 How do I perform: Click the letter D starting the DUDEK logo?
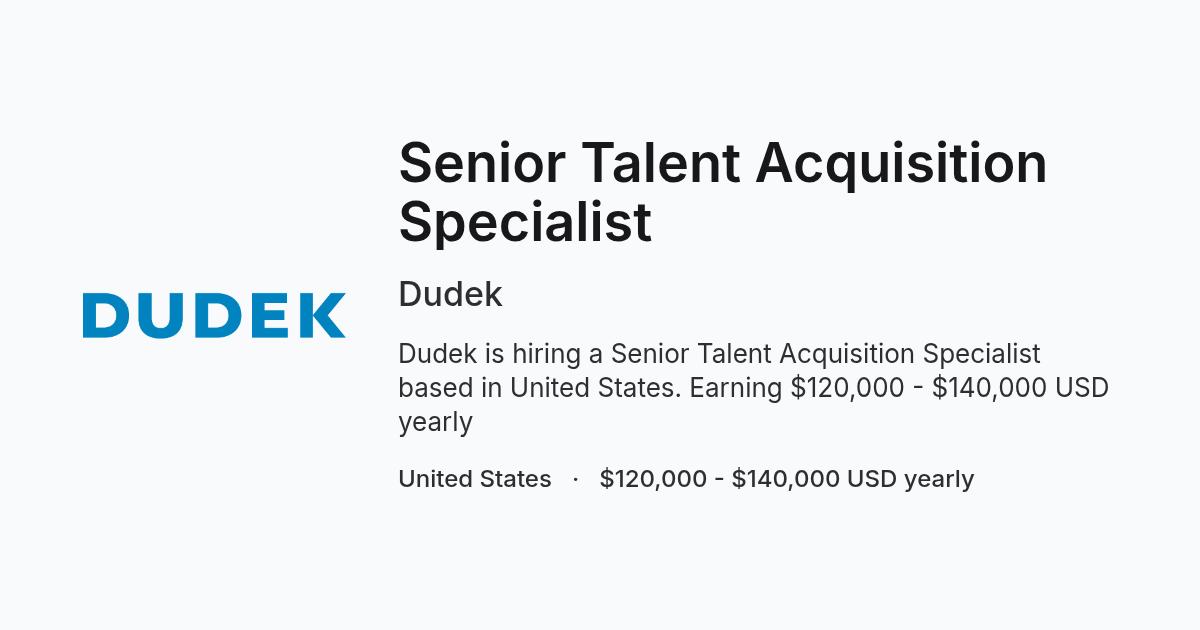pyautogui.click(x=106, y=315)
